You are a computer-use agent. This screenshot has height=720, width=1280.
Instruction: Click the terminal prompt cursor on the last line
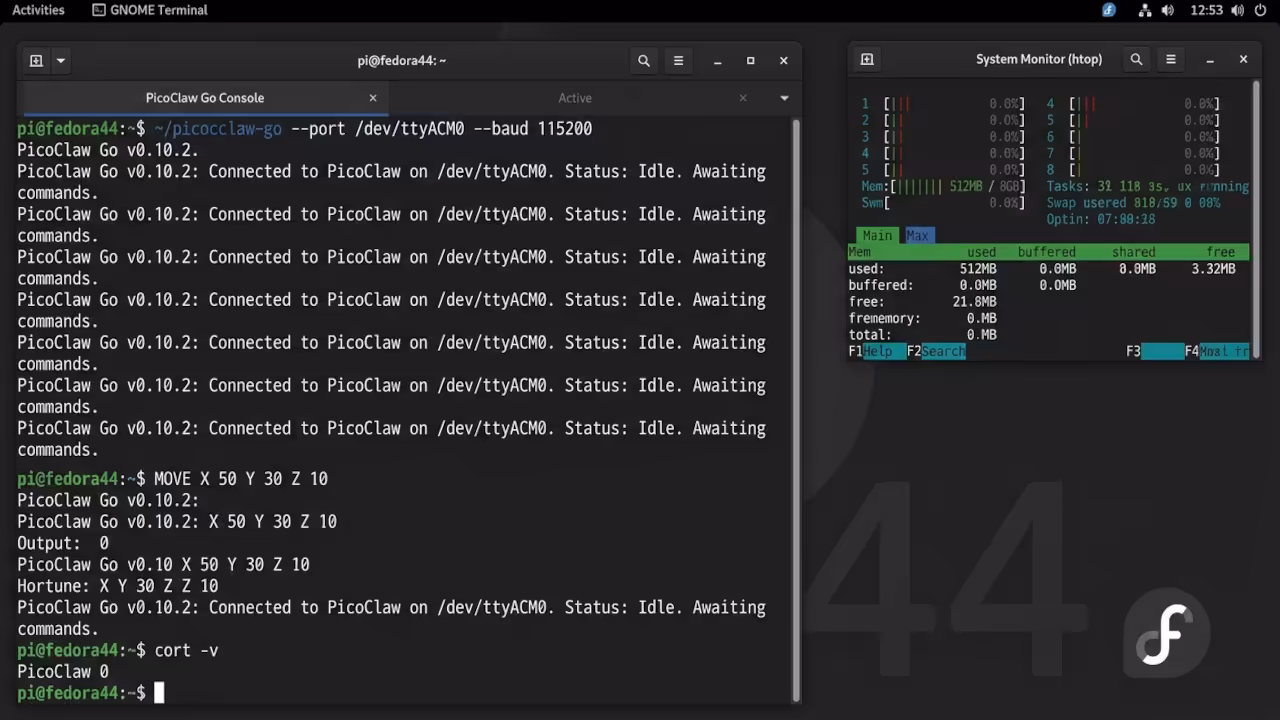(x=158, y=693)
